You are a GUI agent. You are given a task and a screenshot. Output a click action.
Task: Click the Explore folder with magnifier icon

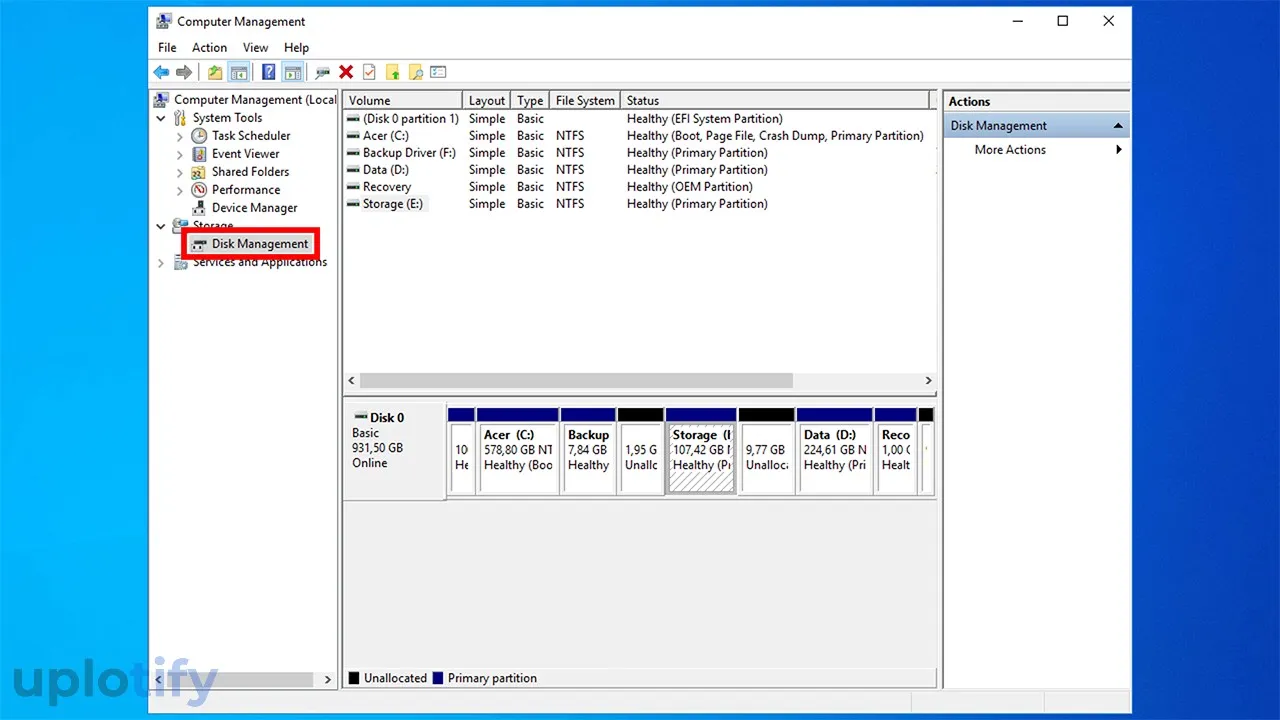point(415,72)
